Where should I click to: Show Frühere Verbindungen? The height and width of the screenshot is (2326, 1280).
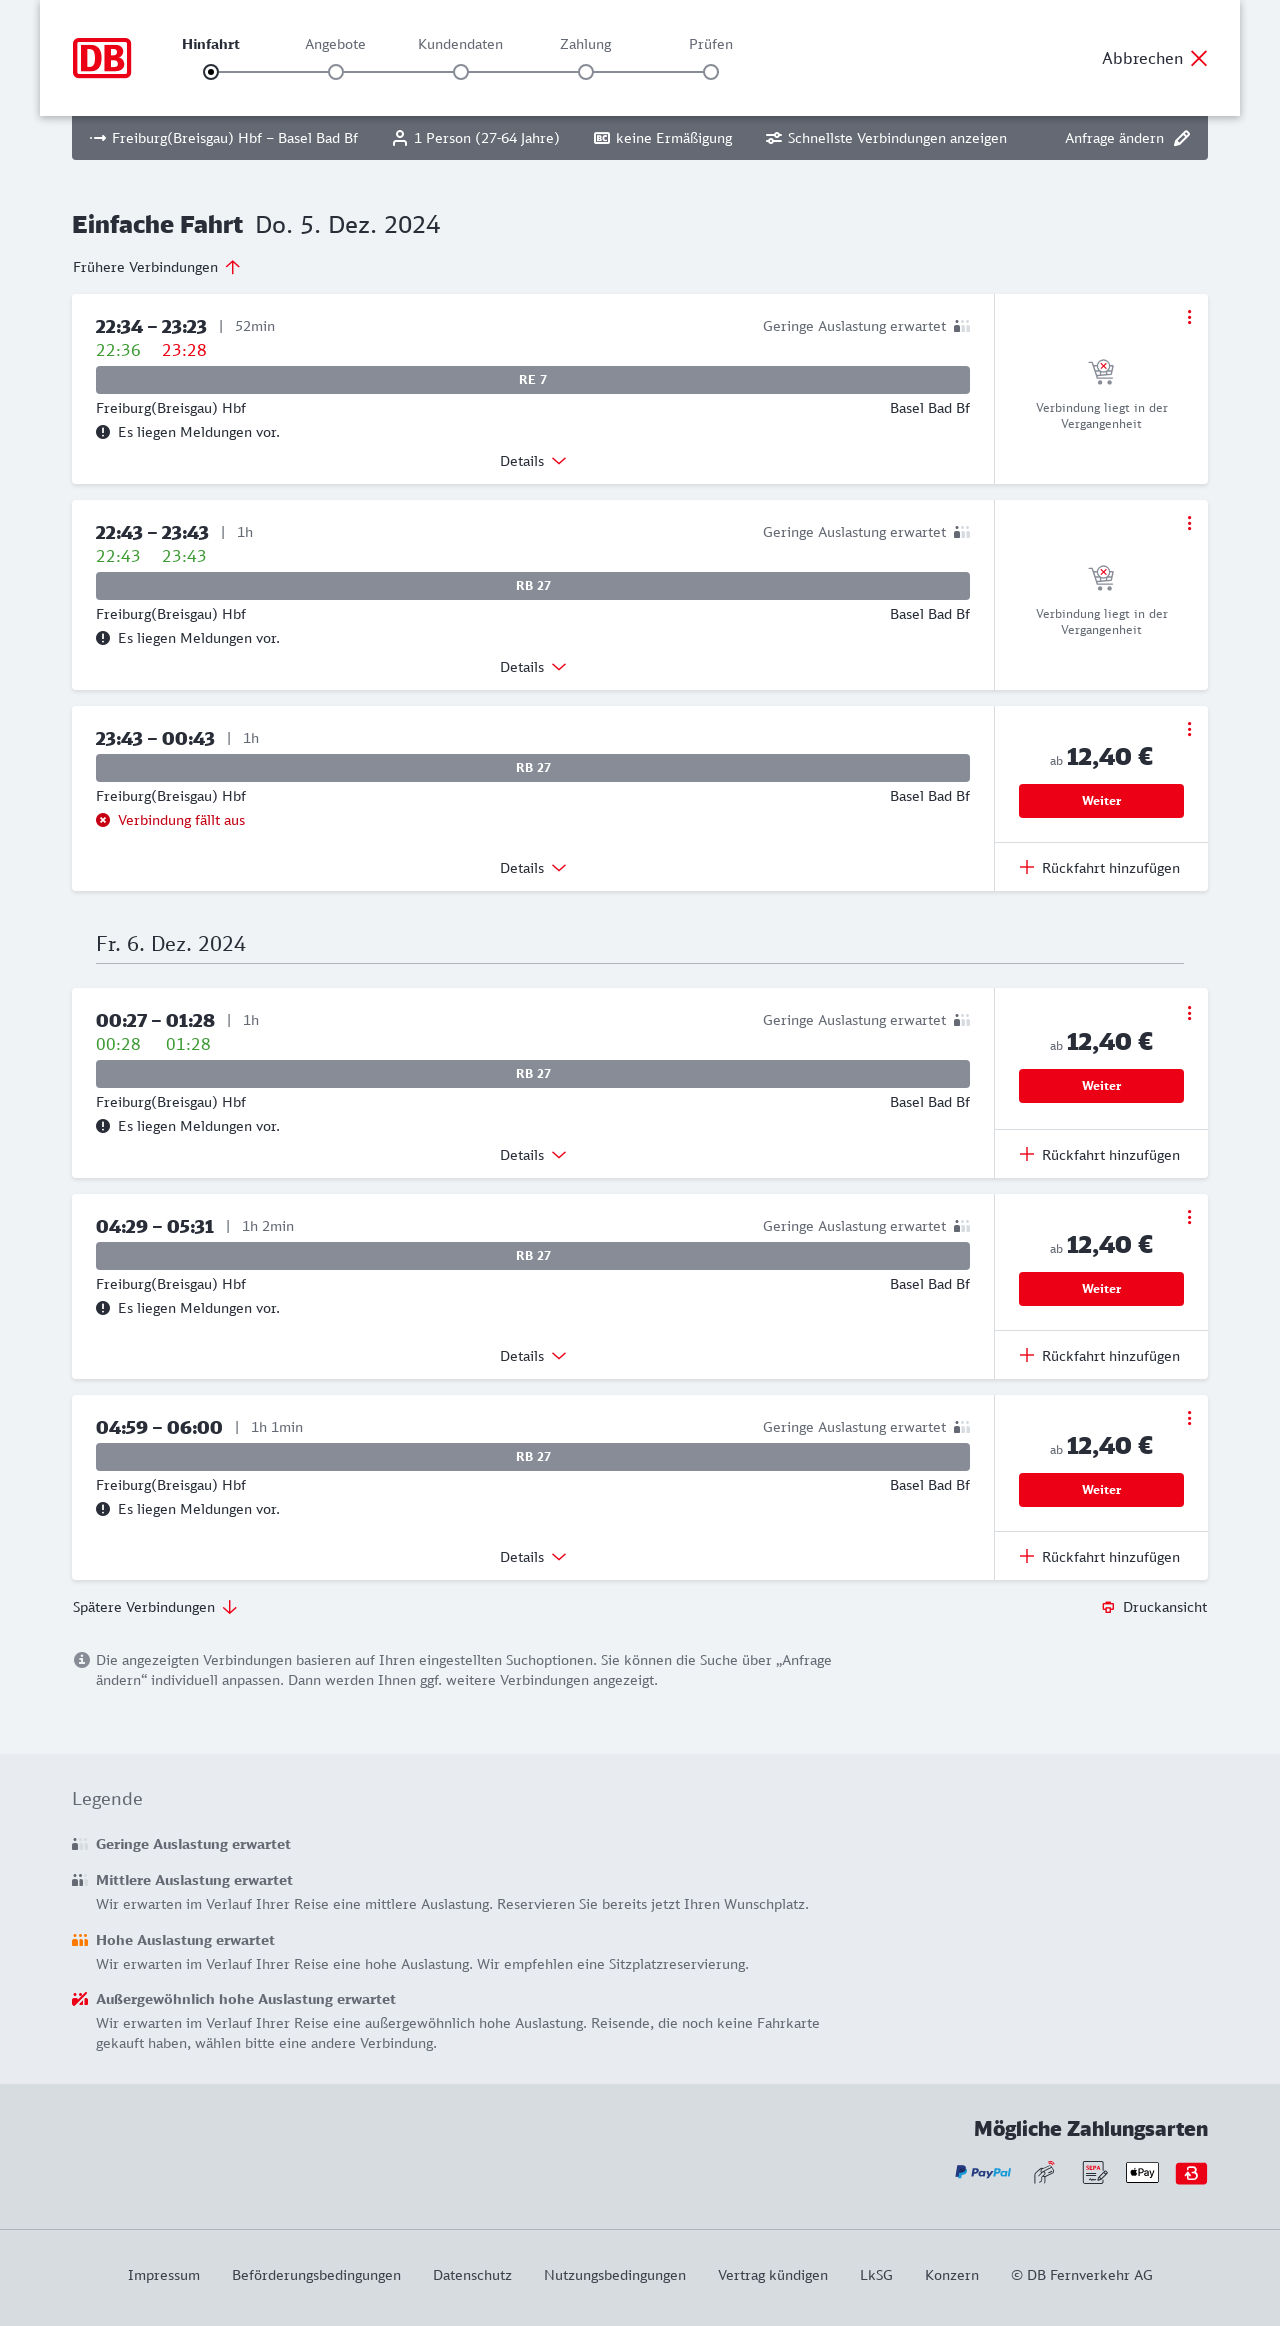156,267
